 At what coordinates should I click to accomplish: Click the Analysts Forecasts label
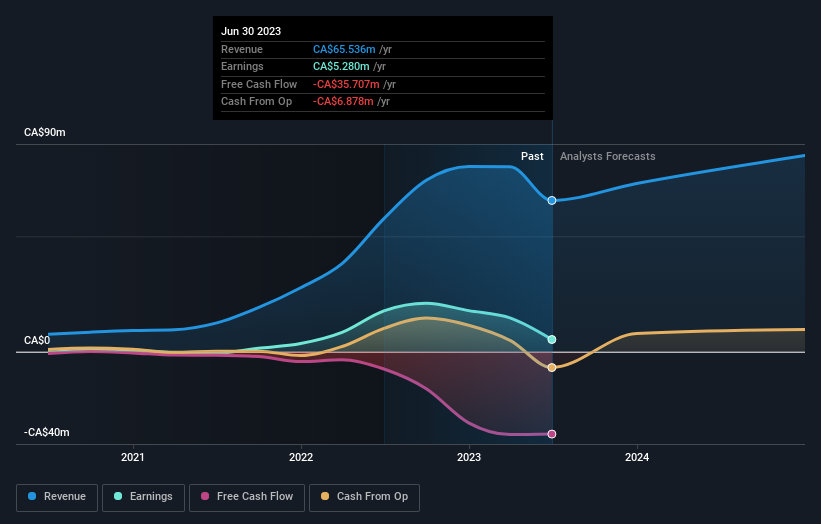tap(607, 157)
